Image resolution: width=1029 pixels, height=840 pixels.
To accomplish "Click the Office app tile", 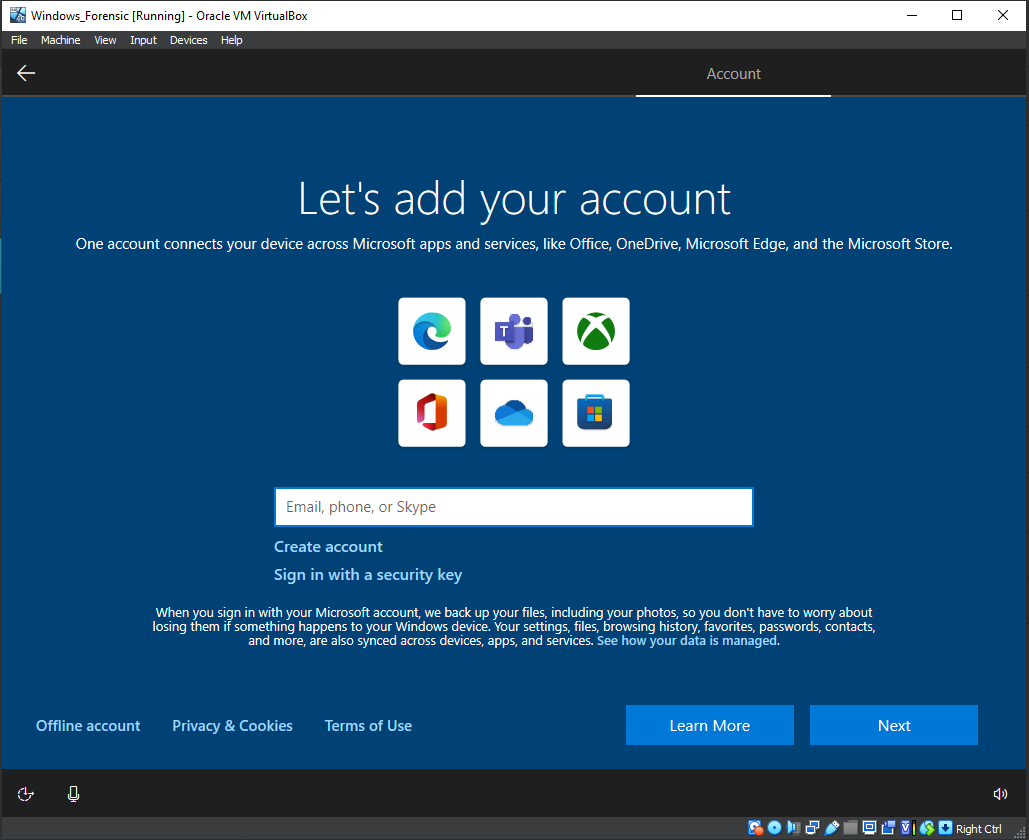I will pyautogui.click(x=432, y=413).
